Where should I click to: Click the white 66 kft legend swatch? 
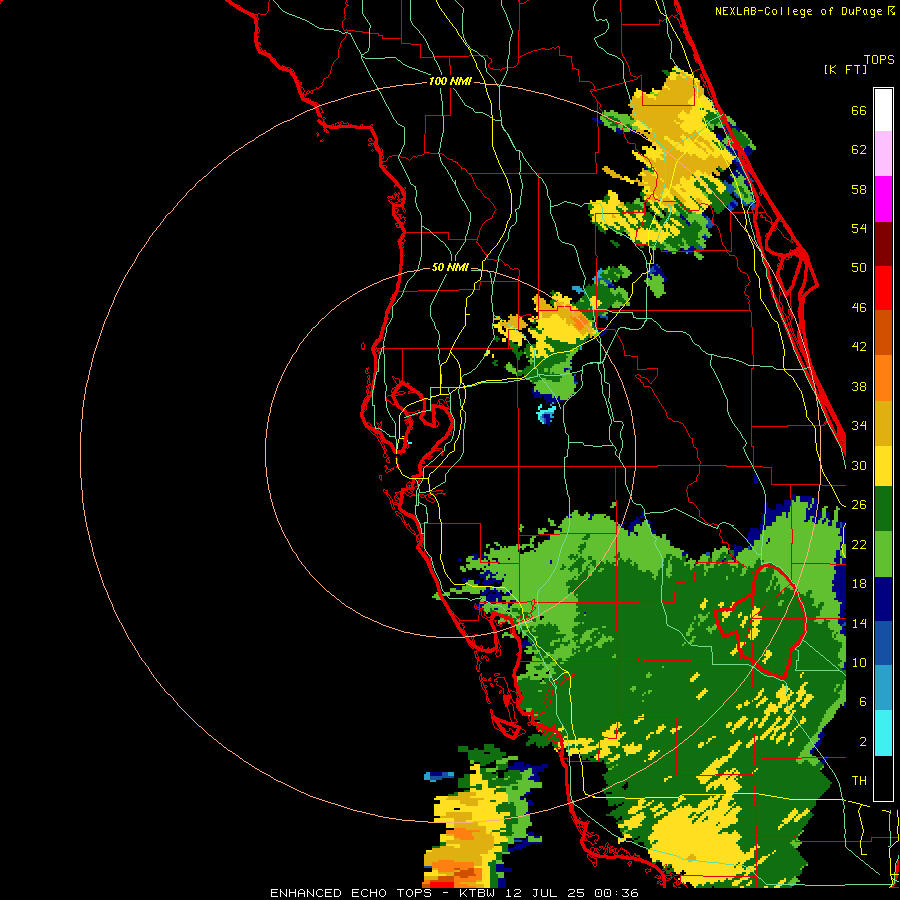tap(883, 110)
